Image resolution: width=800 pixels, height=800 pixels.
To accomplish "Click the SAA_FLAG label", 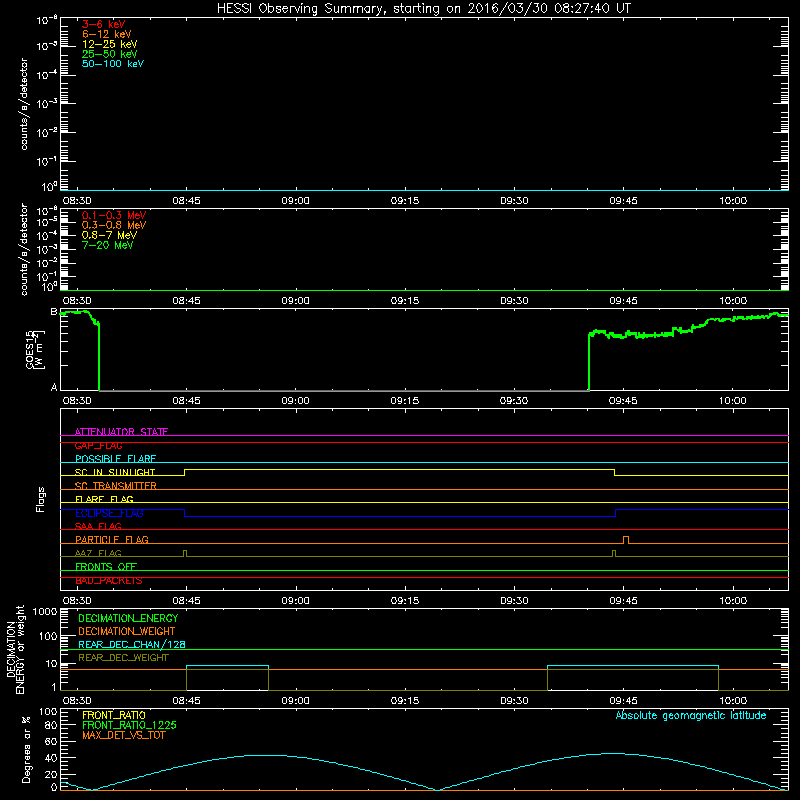I will (98, 526).
